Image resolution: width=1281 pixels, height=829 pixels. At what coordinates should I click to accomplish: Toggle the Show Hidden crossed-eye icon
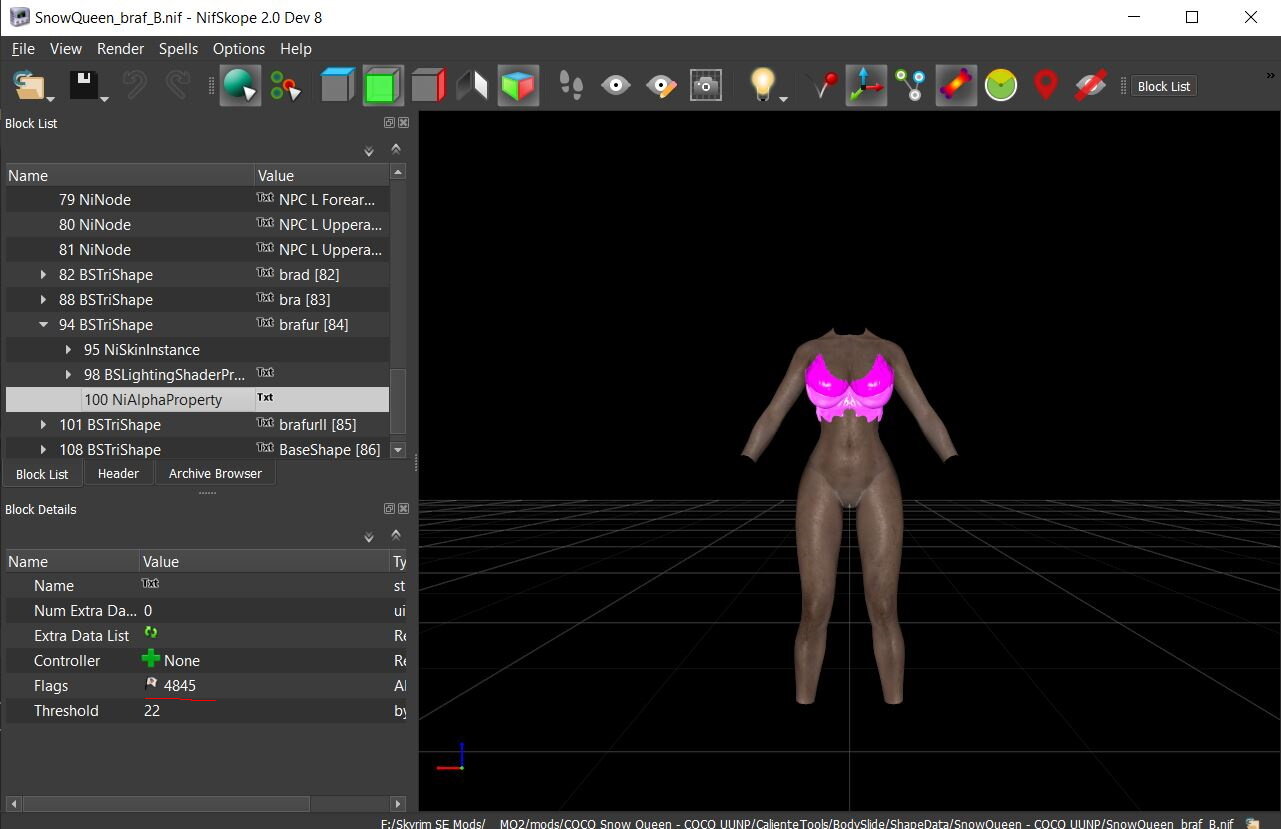(x=1090, y=85)
